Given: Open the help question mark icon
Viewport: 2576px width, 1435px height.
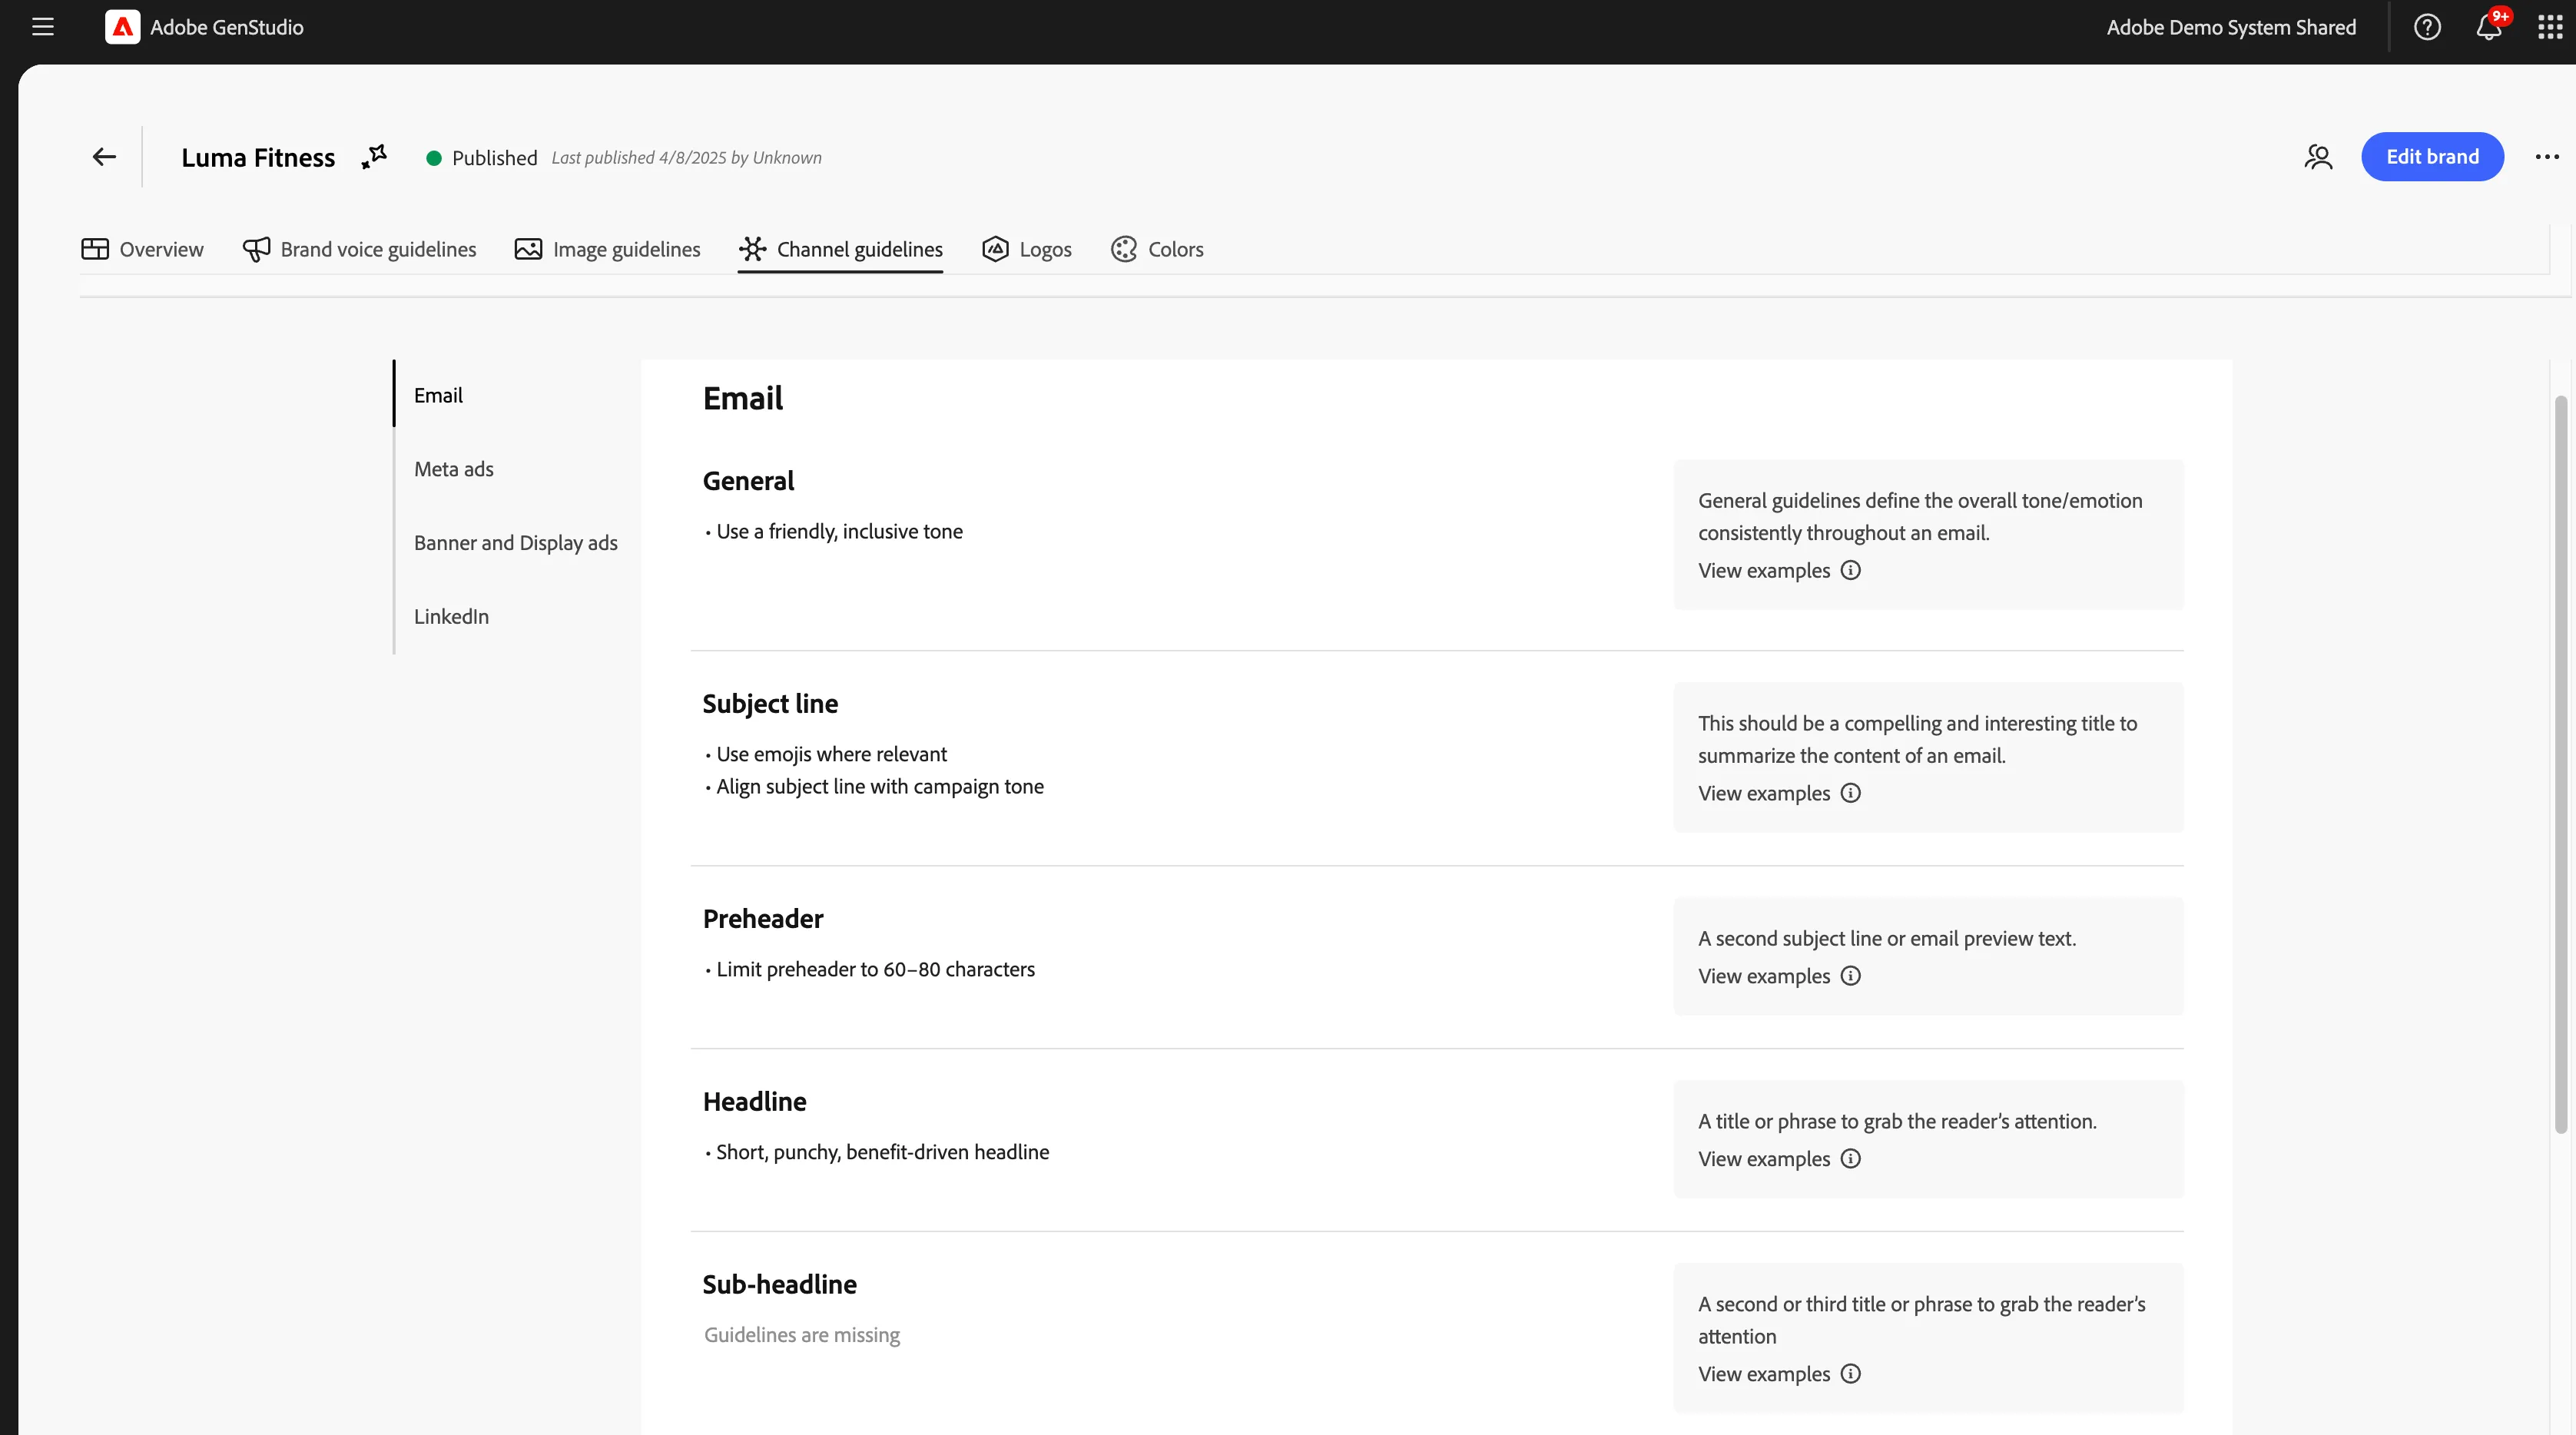Looking at the screenshot, I should tap(2427, 27).
